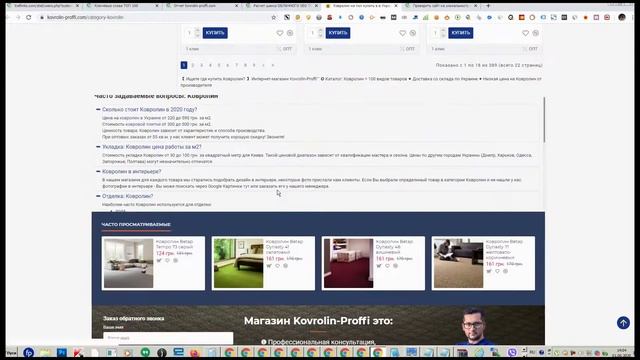Image resolution: width=640 pixels, height=360 pixels.
Task: Click the site lock icon in the address bar
Action: (x=42, y=18)
